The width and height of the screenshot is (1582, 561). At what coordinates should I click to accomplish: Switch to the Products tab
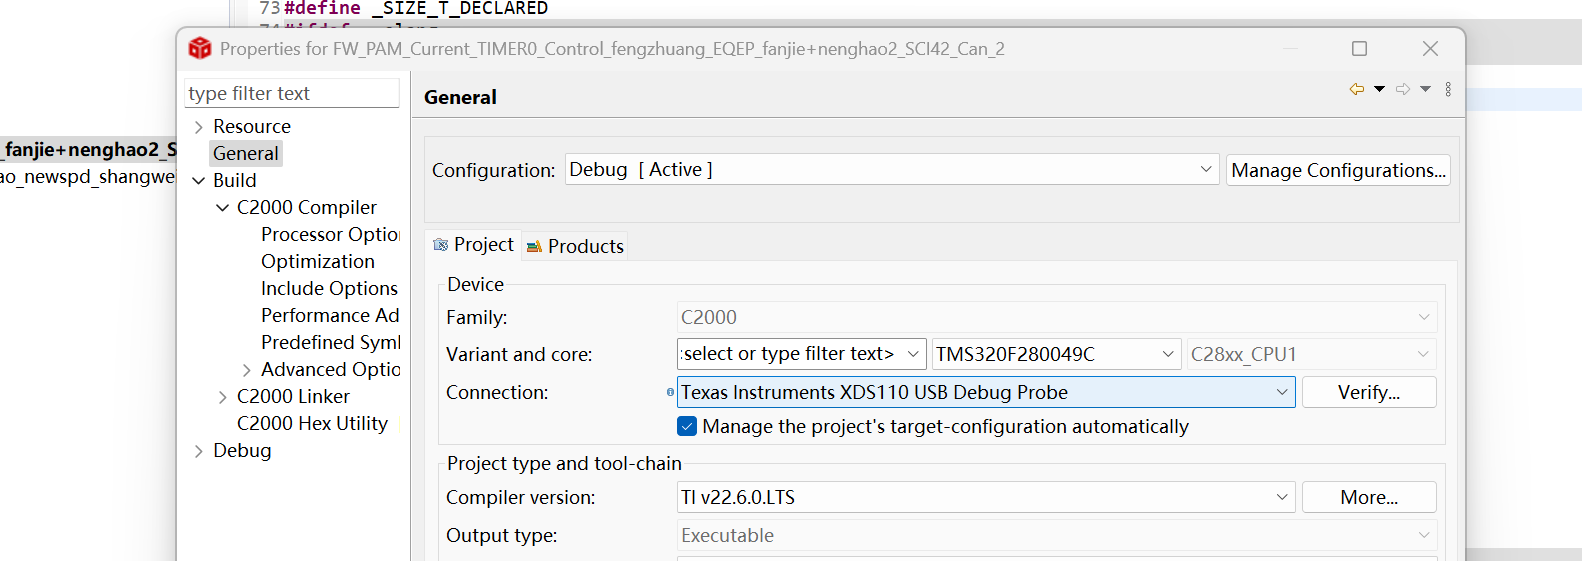575,246
